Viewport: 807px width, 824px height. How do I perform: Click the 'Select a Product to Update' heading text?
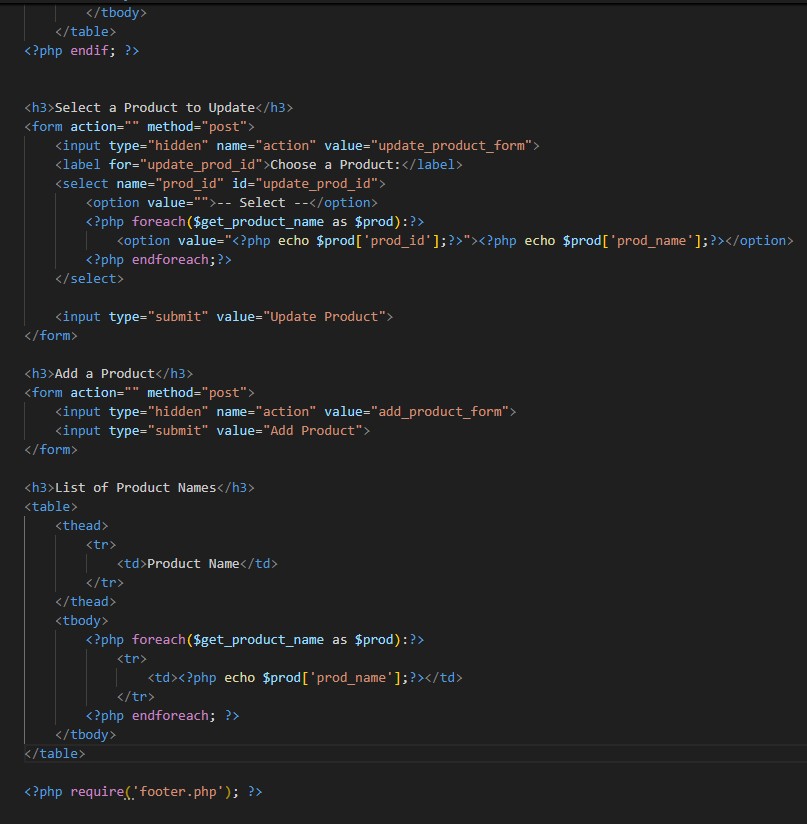click(155, 108)
